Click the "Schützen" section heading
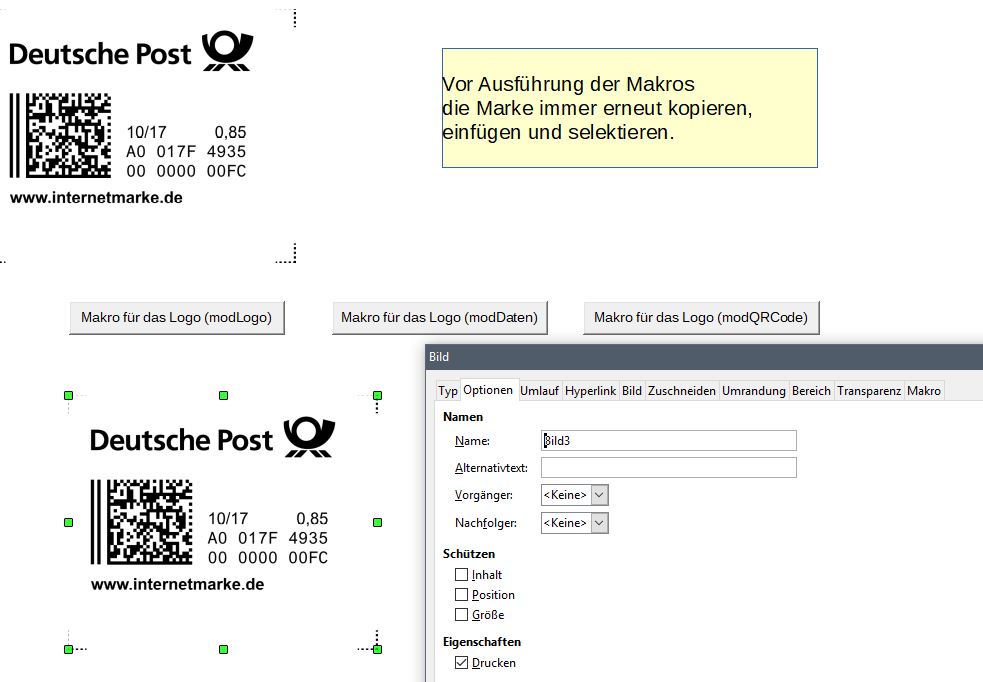 (469, 553)
